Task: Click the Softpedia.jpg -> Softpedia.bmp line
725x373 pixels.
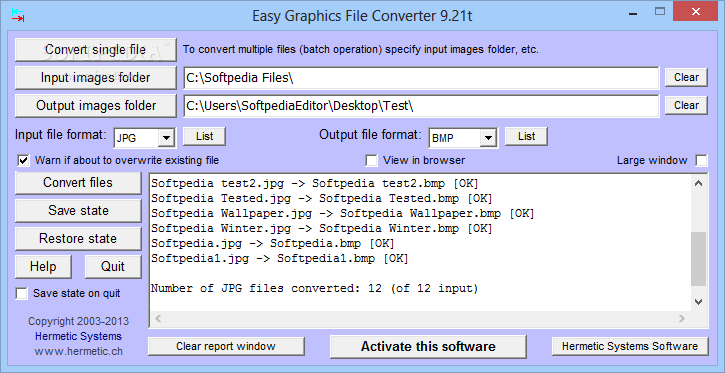Action: tap(272, 244)
